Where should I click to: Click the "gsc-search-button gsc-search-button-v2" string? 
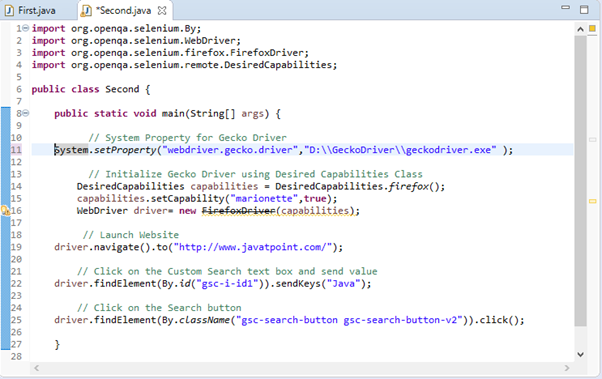coord(349,320)
